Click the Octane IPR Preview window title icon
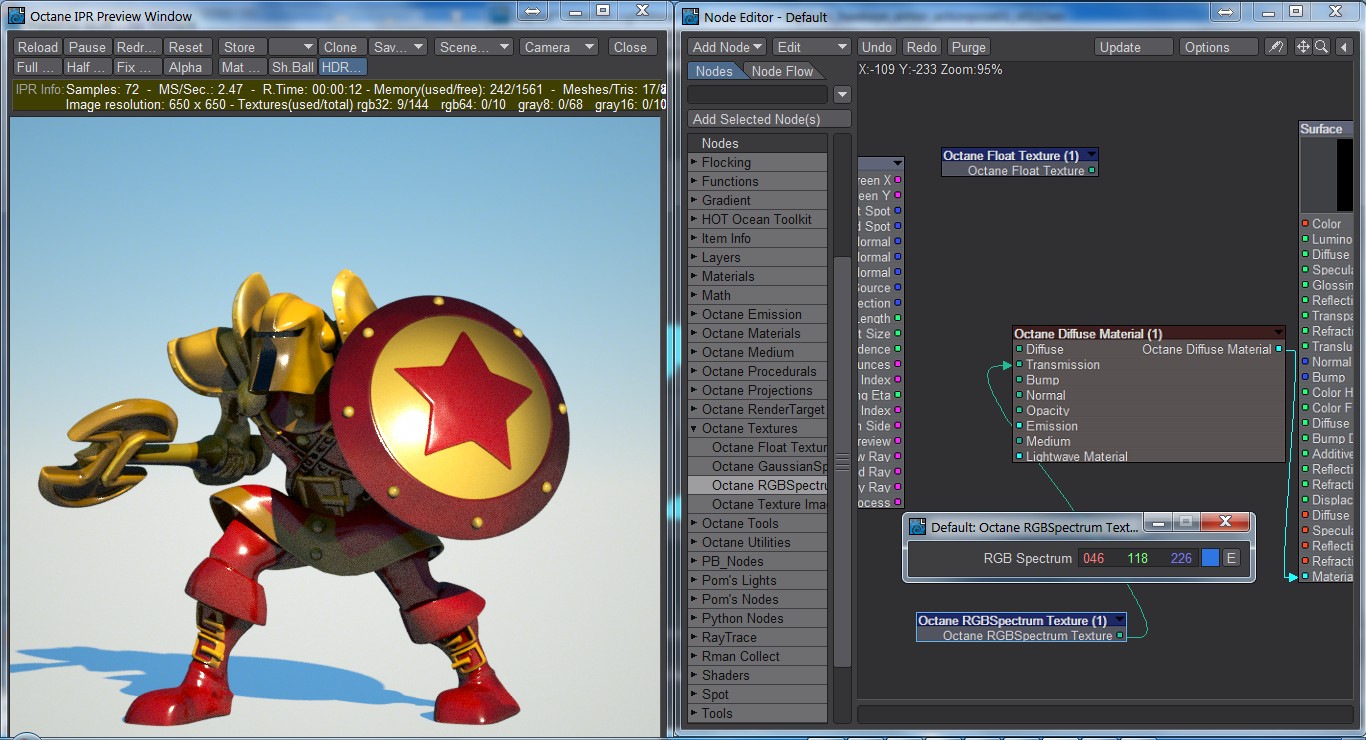 pos(17,16)
